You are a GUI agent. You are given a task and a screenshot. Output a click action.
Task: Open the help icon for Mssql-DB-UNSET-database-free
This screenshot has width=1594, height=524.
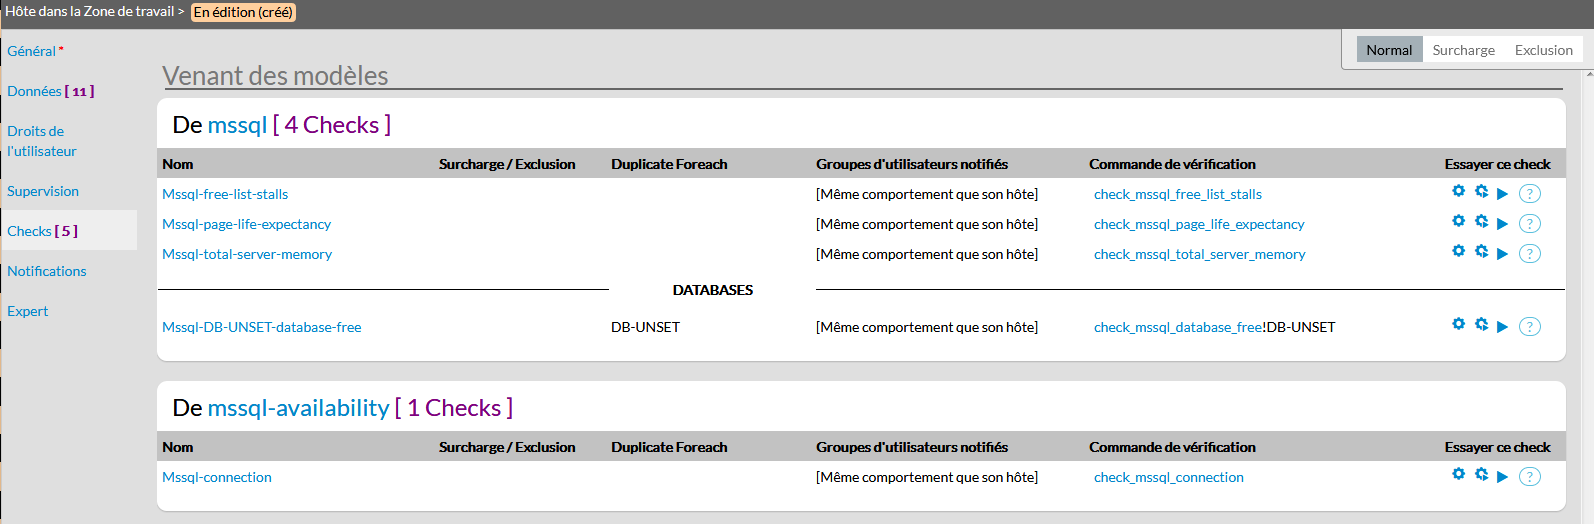tap(1530, 327)
